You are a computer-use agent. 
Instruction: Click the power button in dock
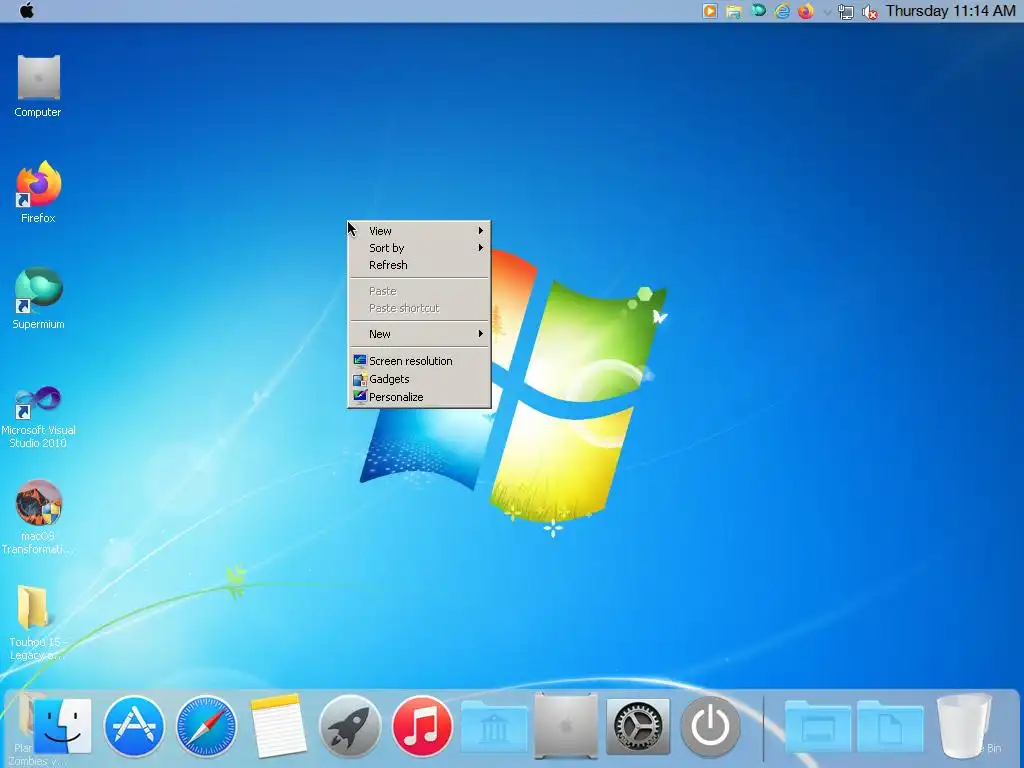[x=711, y=726]
